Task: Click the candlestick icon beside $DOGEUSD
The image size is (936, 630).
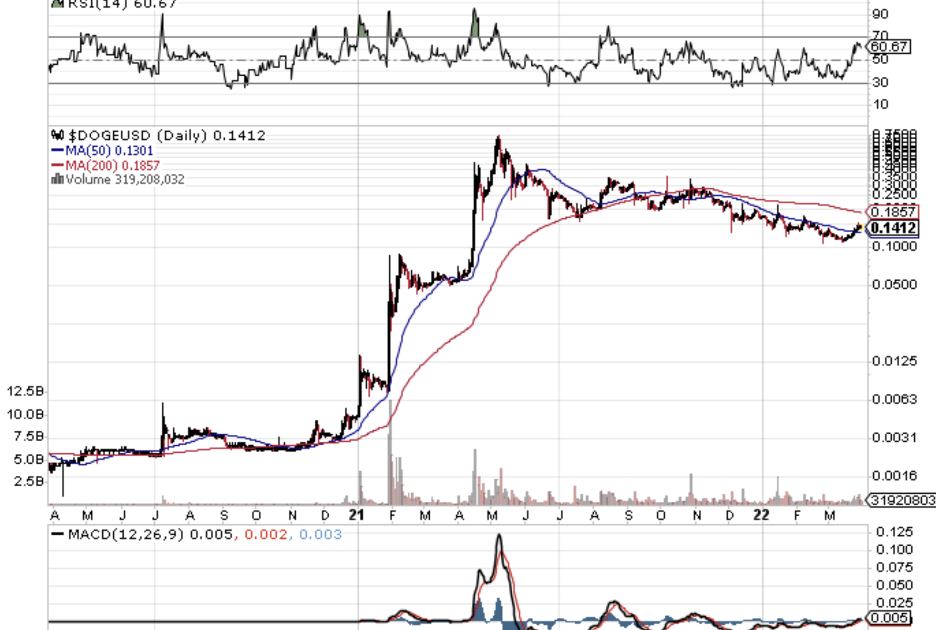Action: 57,135
